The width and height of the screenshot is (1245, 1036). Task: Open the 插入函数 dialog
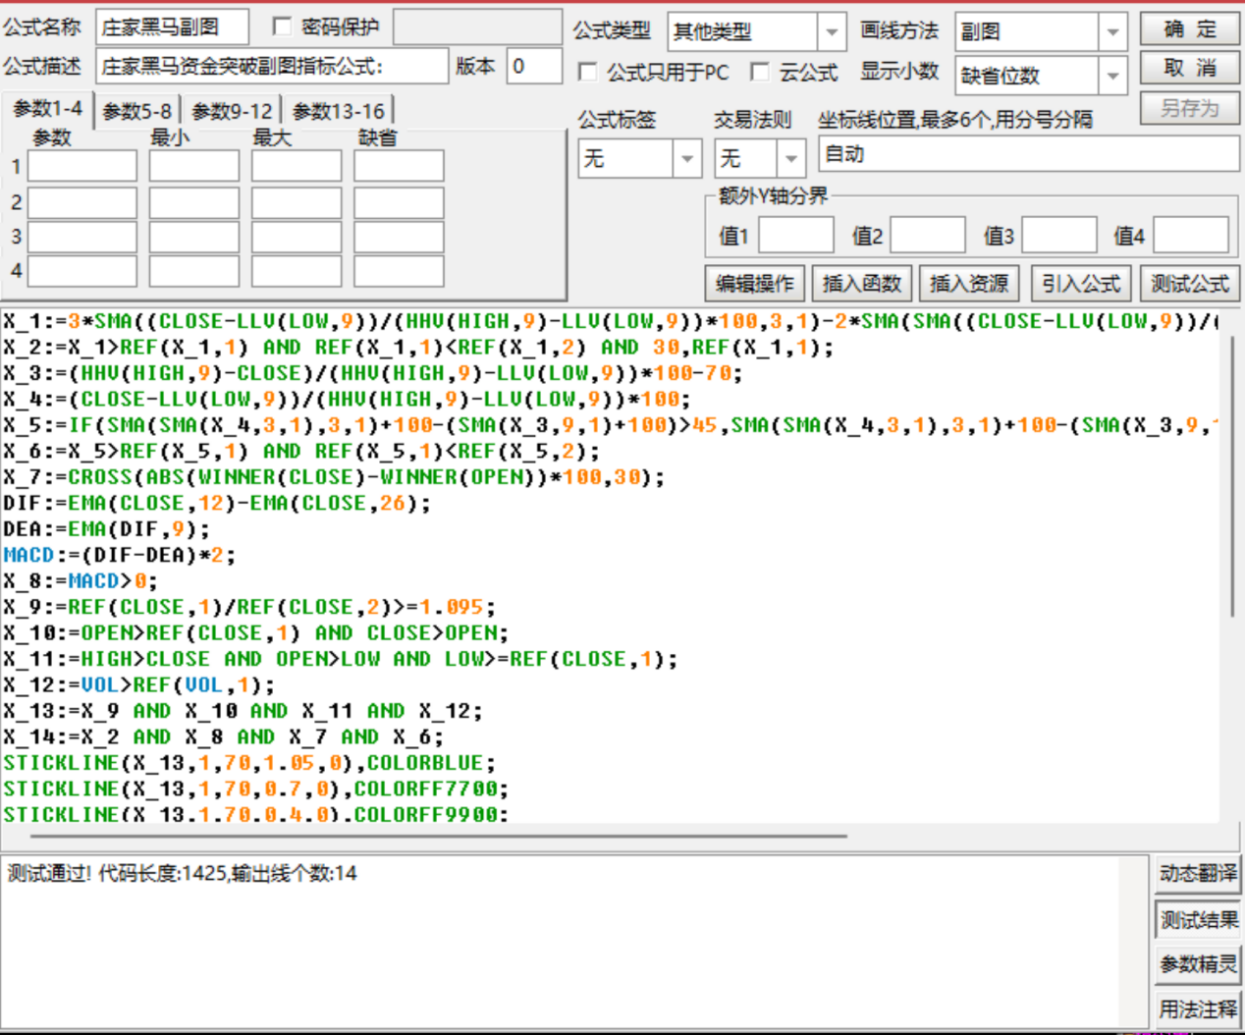pos(861,283)
